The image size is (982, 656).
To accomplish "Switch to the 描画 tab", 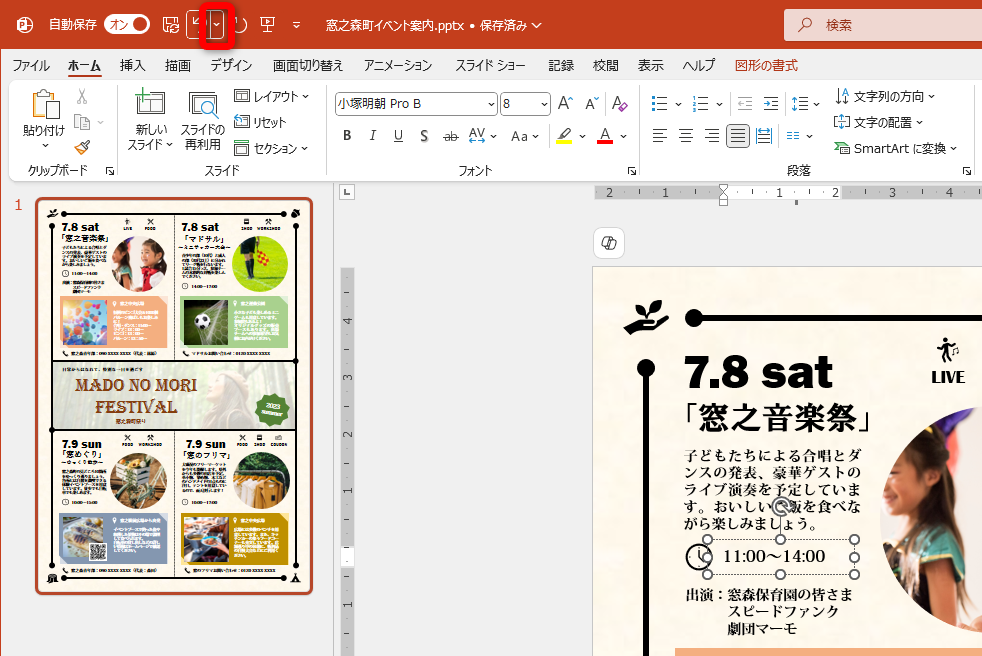I will pos(177,65).
